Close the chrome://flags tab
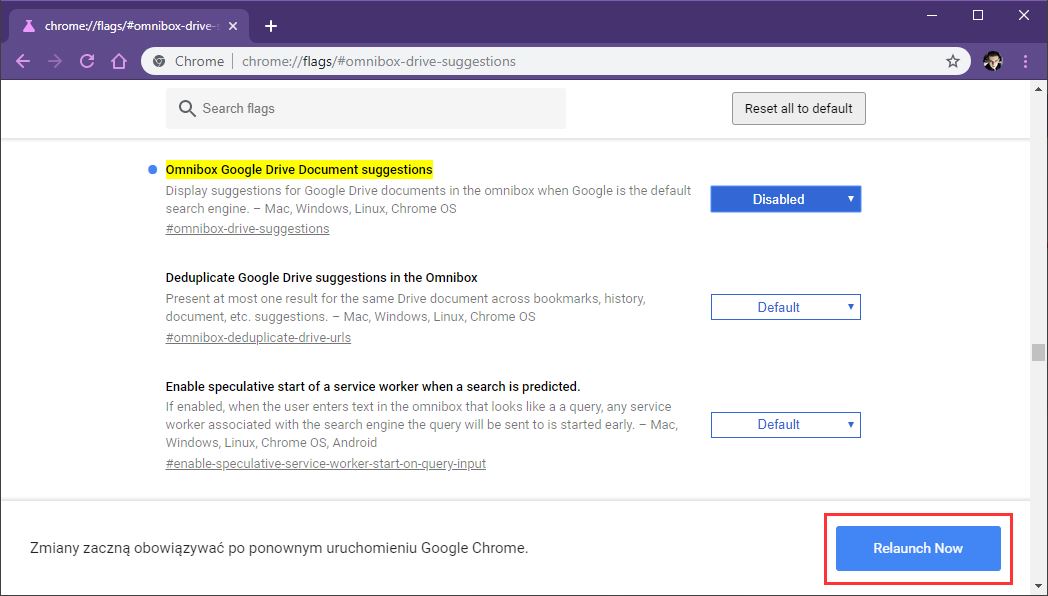 click(233, 26)
